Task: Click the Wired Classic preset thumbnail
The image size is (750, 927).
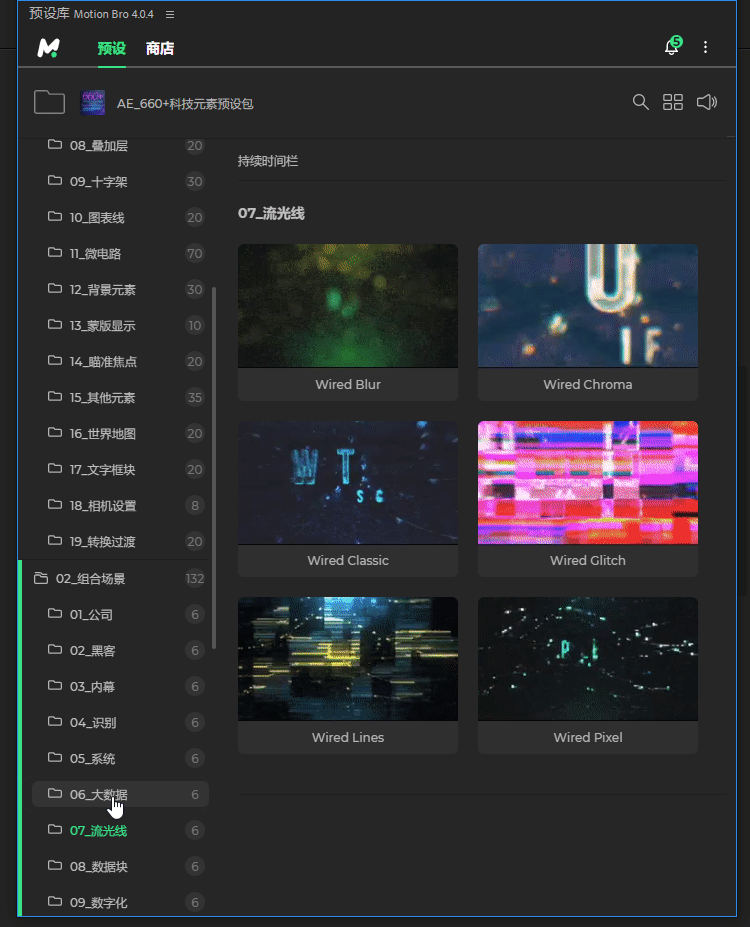Action: coord(348,482)
